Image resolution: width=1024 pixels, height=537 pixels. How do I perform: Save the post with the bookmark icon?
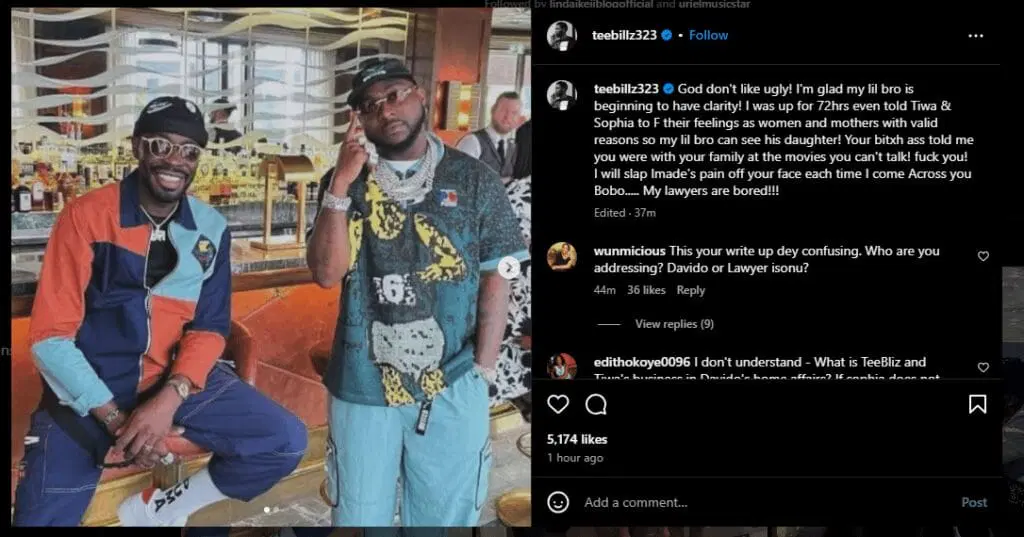[977, 404]
